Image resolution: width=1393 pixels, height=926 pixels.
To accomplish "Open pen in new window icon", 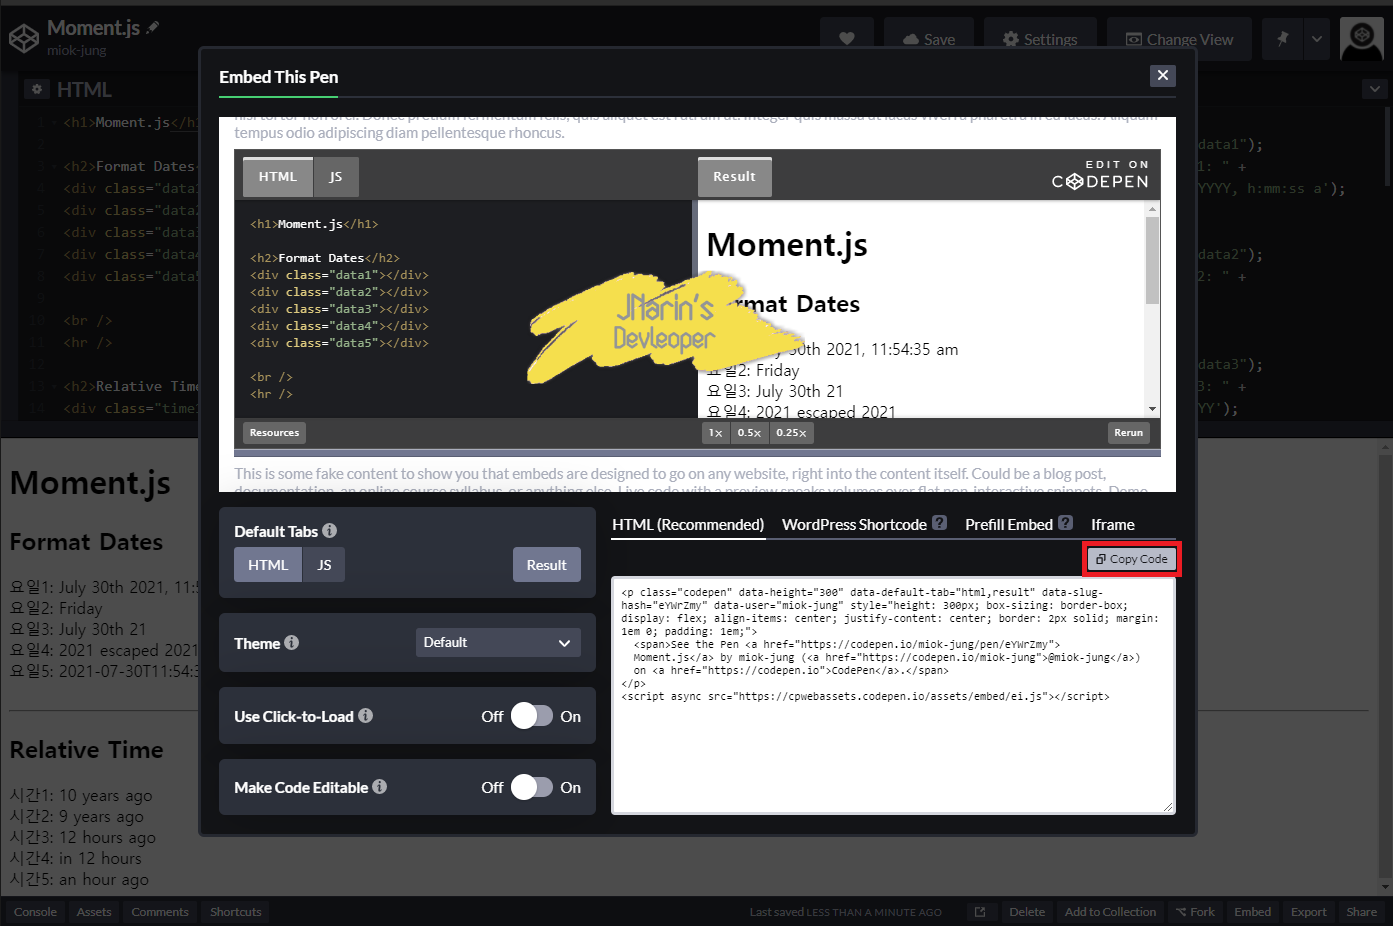I will pos(980,912).
